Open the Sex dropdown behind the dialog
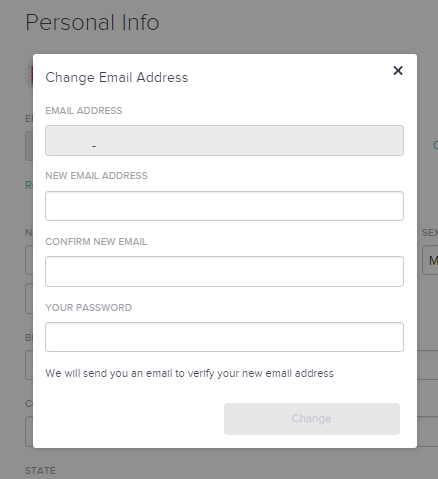The height and width of the screenshot is (479, 438). (x=430, y=260)
